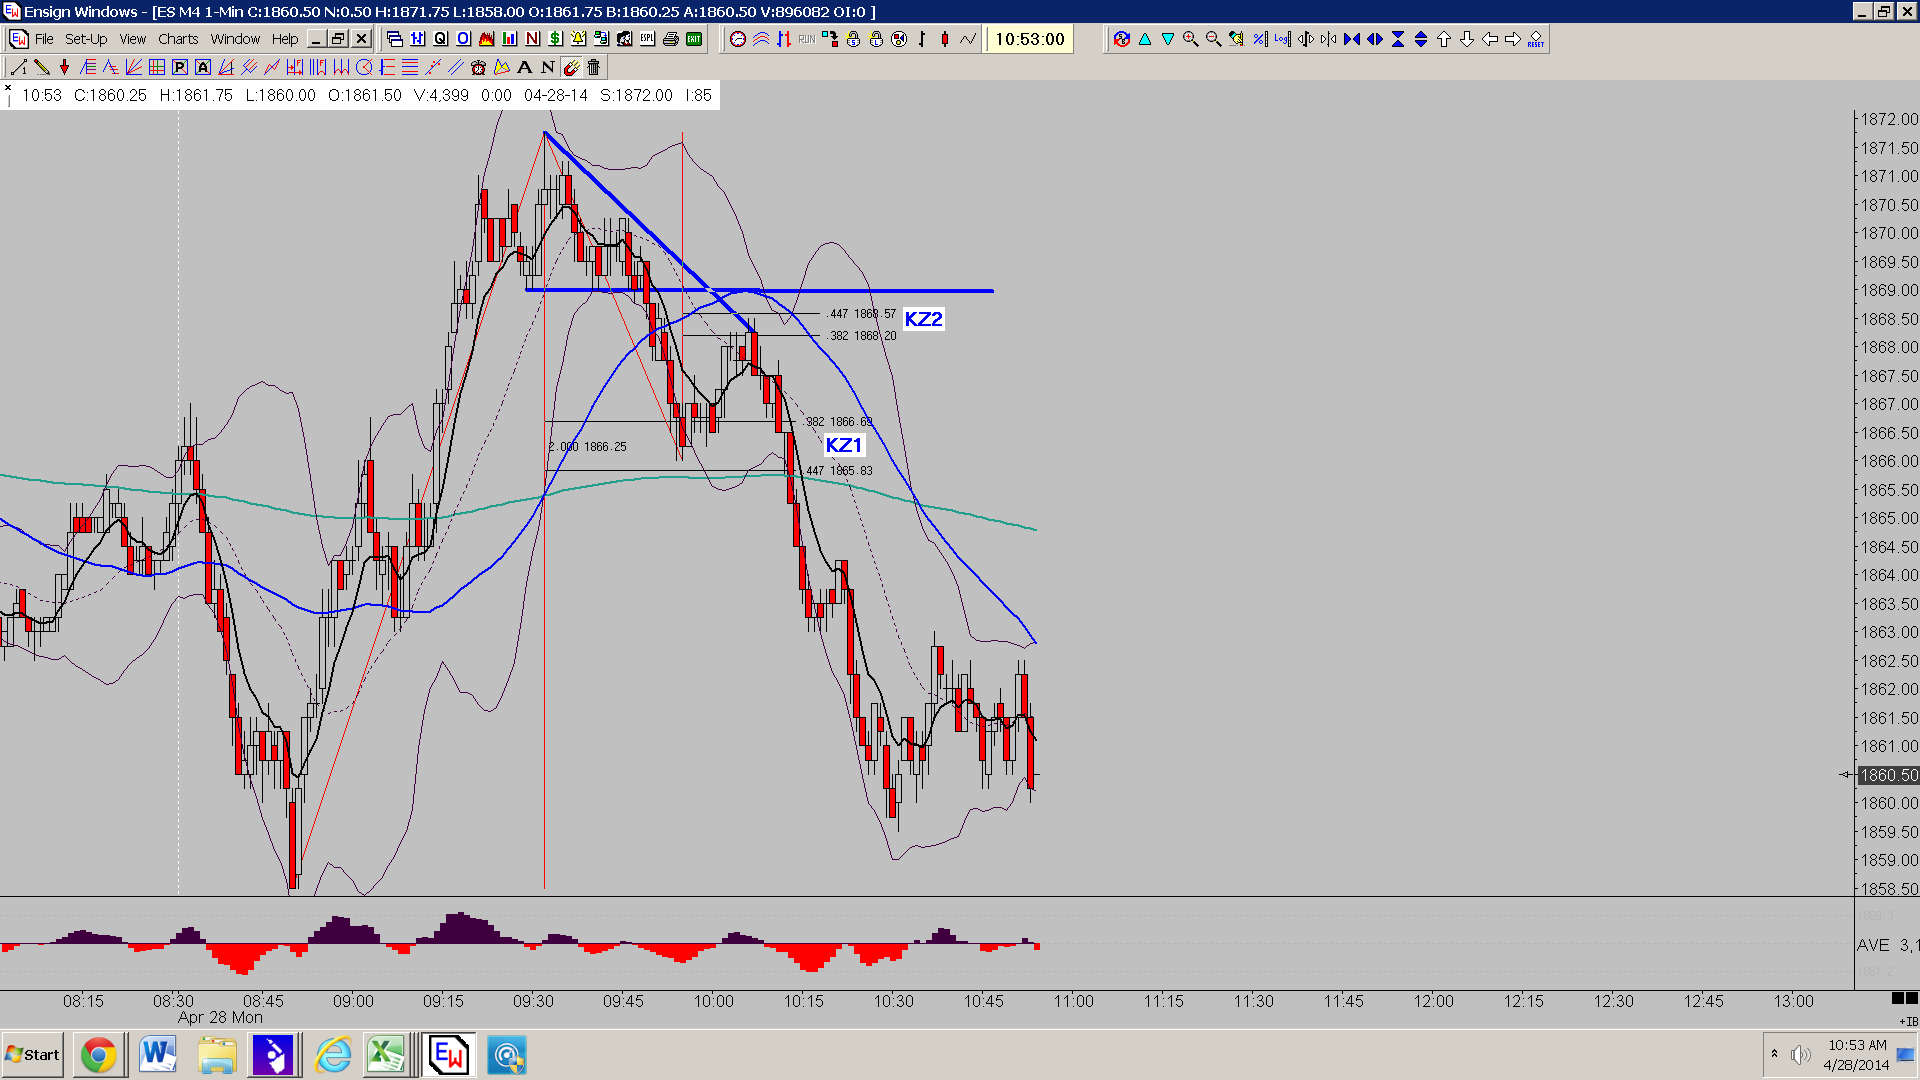Click the green EXIT button

[694, 39]
